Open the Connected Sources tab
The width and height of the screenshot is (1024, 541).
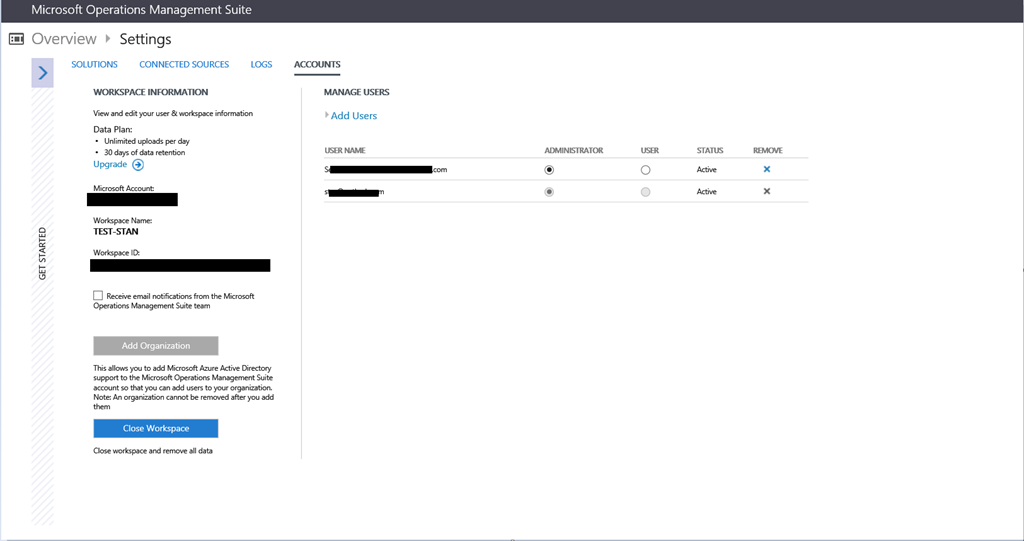click(x=184, y=65)
